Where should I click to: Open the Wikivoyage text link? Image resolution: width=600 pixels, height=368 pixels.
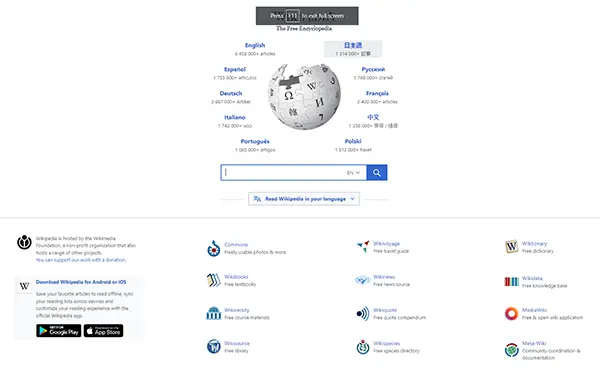[x=386, y=243]
